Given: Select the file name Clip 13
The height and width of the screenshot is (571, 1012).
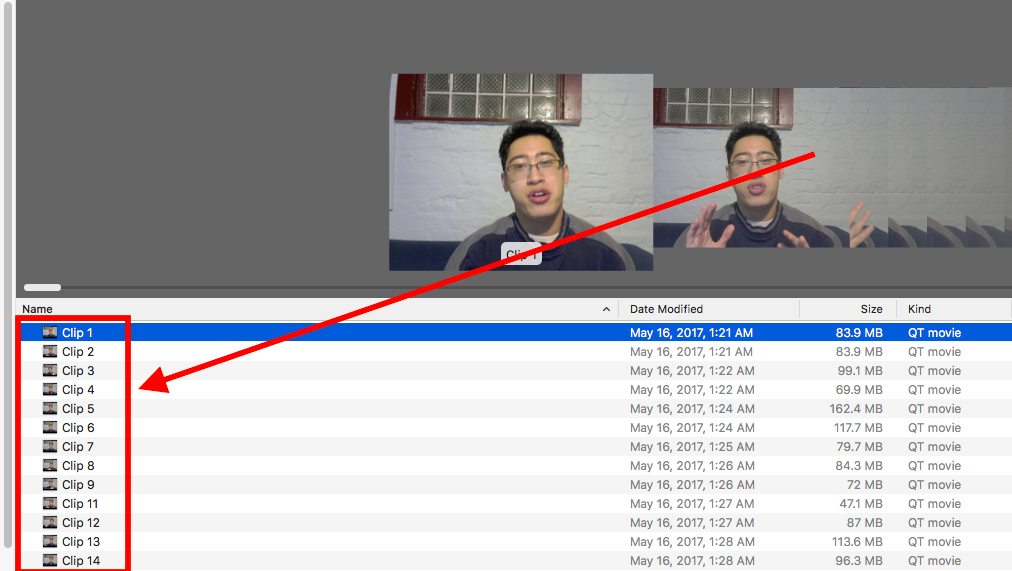Looking at the screenshot, I should point(81,541).
